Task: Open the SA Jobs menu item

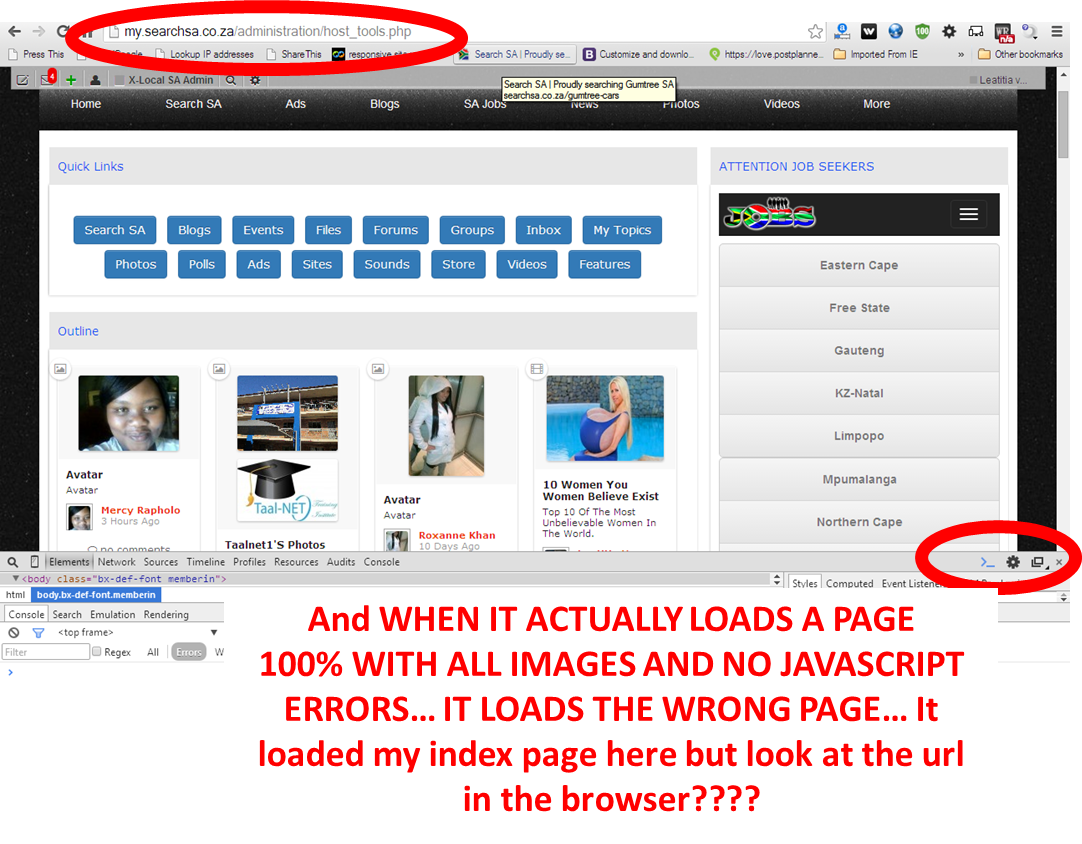Action: pyautogui.click(x=485, y=104)
